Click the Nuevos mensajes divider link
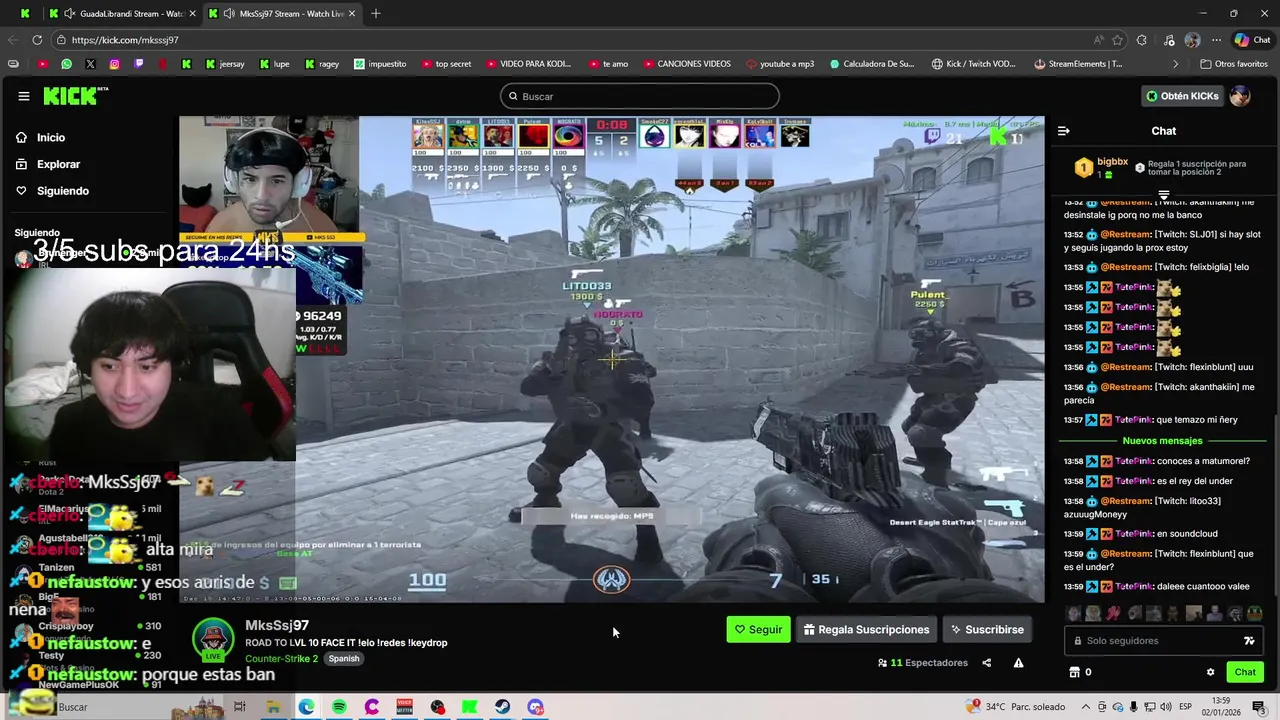The width and height of the screenshot is (1280, 720). point(1162,441)
